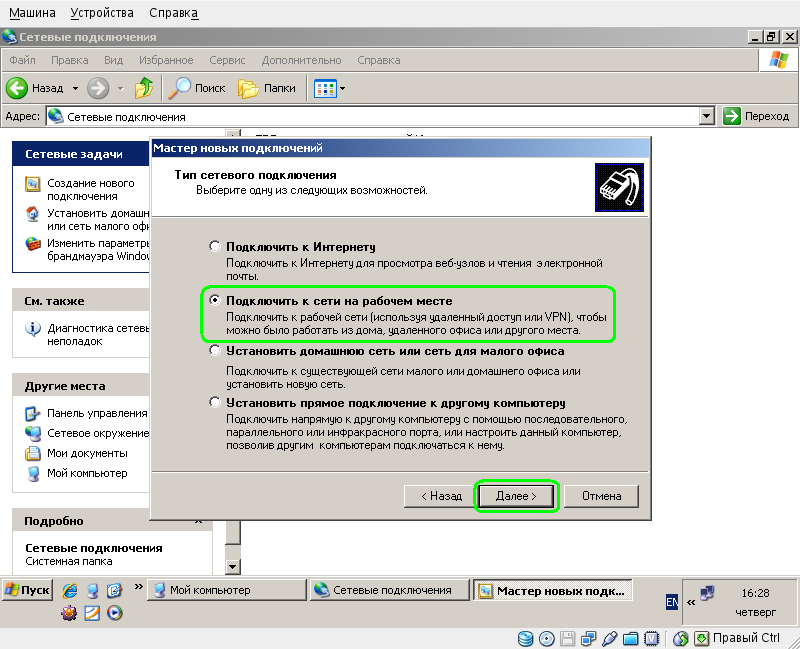Open 'Мои документы' link

tap(87, 453)
